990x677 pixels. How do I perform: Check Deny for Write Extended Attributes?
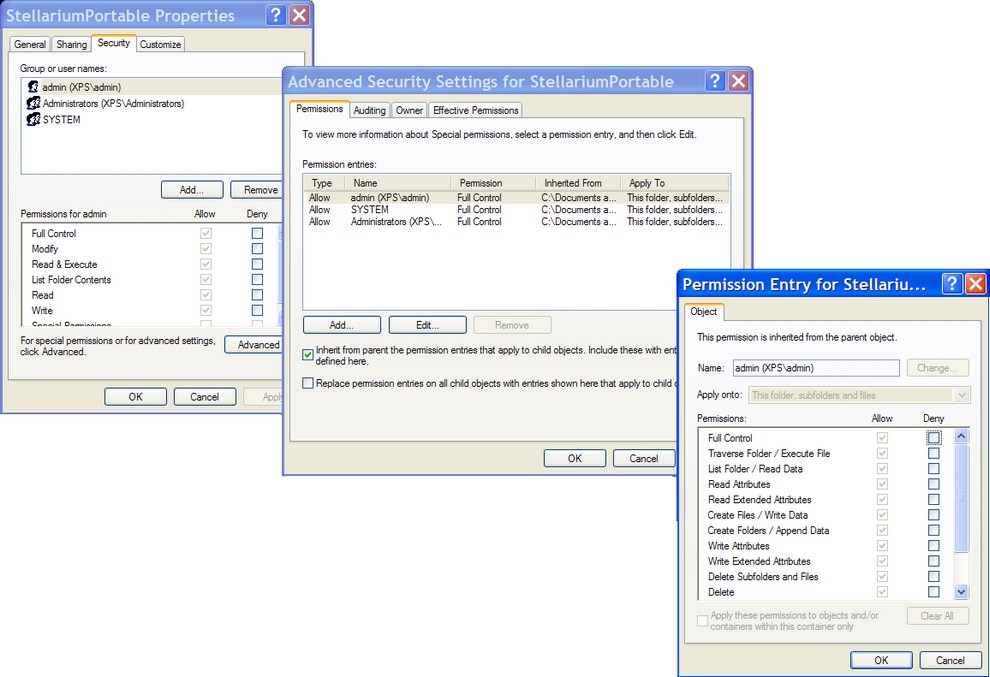coord(933,561)
